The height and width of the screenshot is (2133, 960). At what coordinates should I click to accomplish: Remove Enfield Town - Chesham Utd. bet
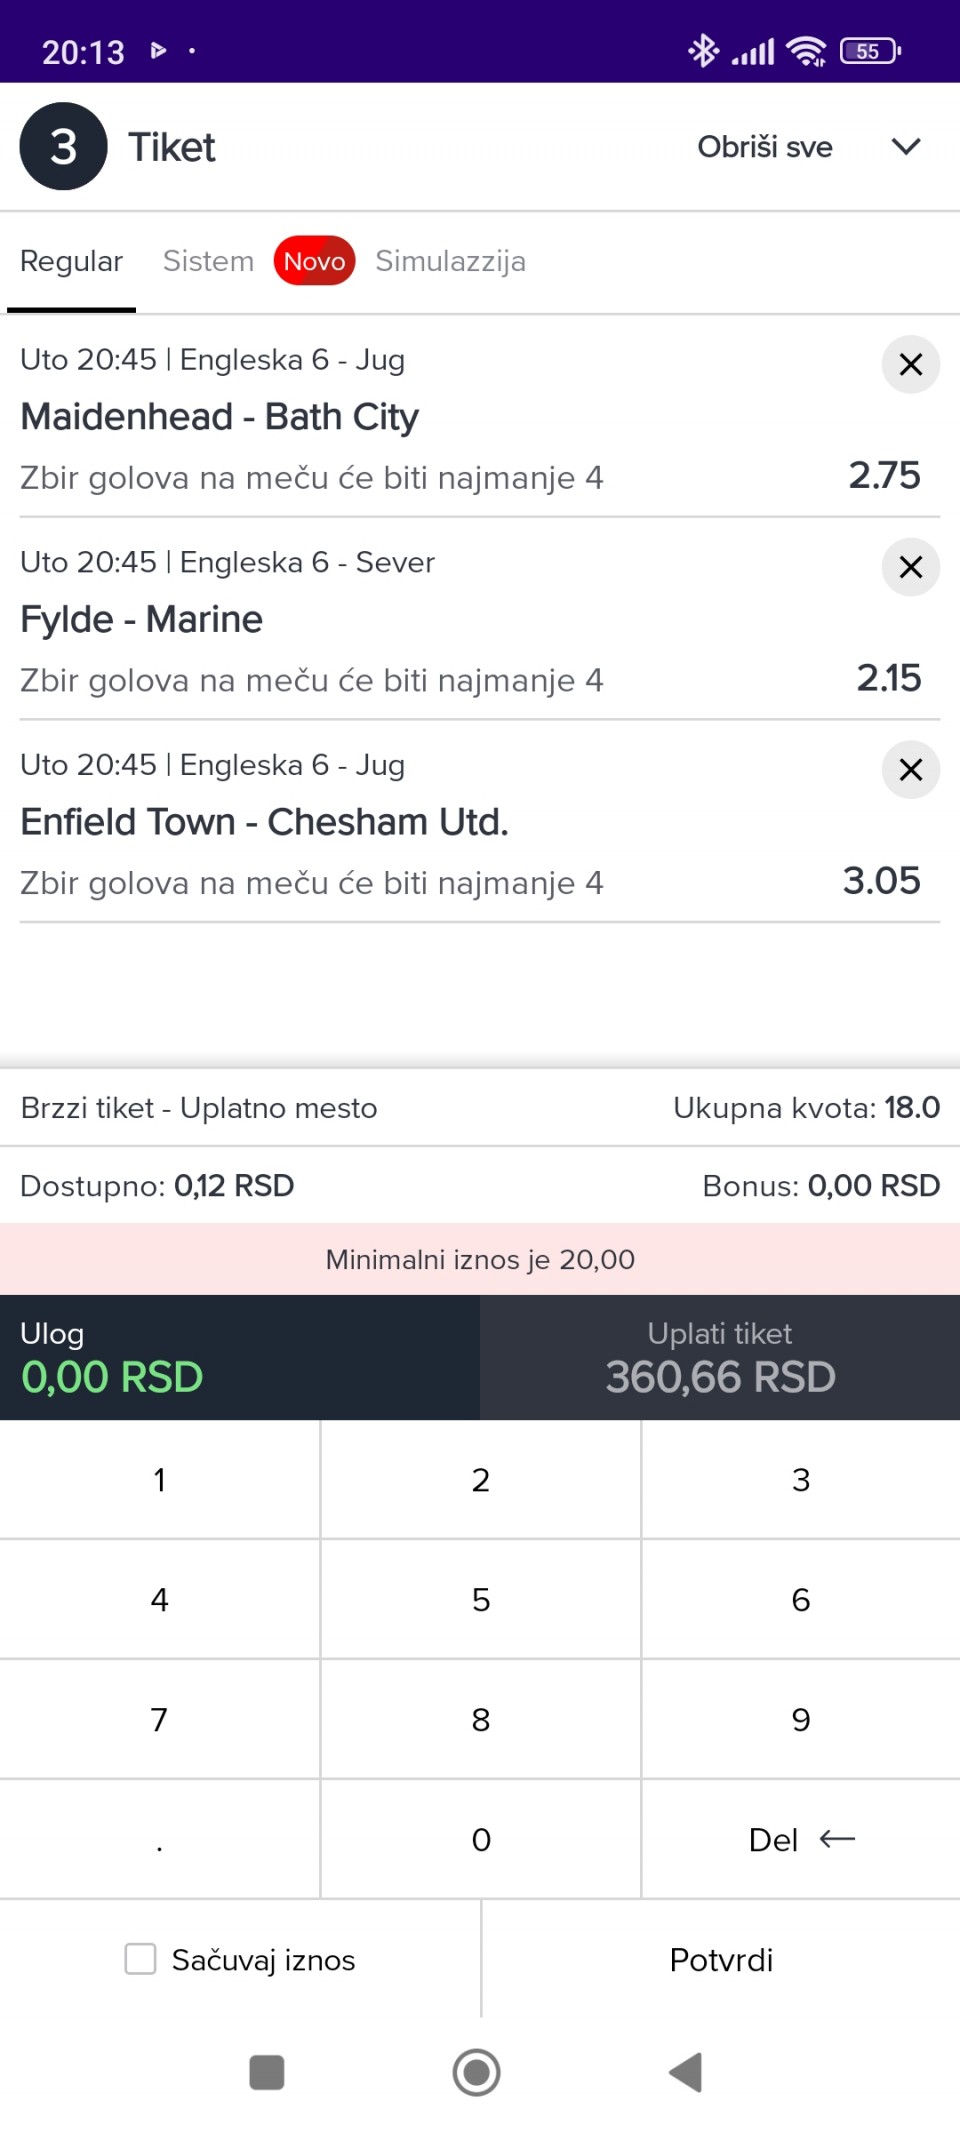tap(910, 770)
